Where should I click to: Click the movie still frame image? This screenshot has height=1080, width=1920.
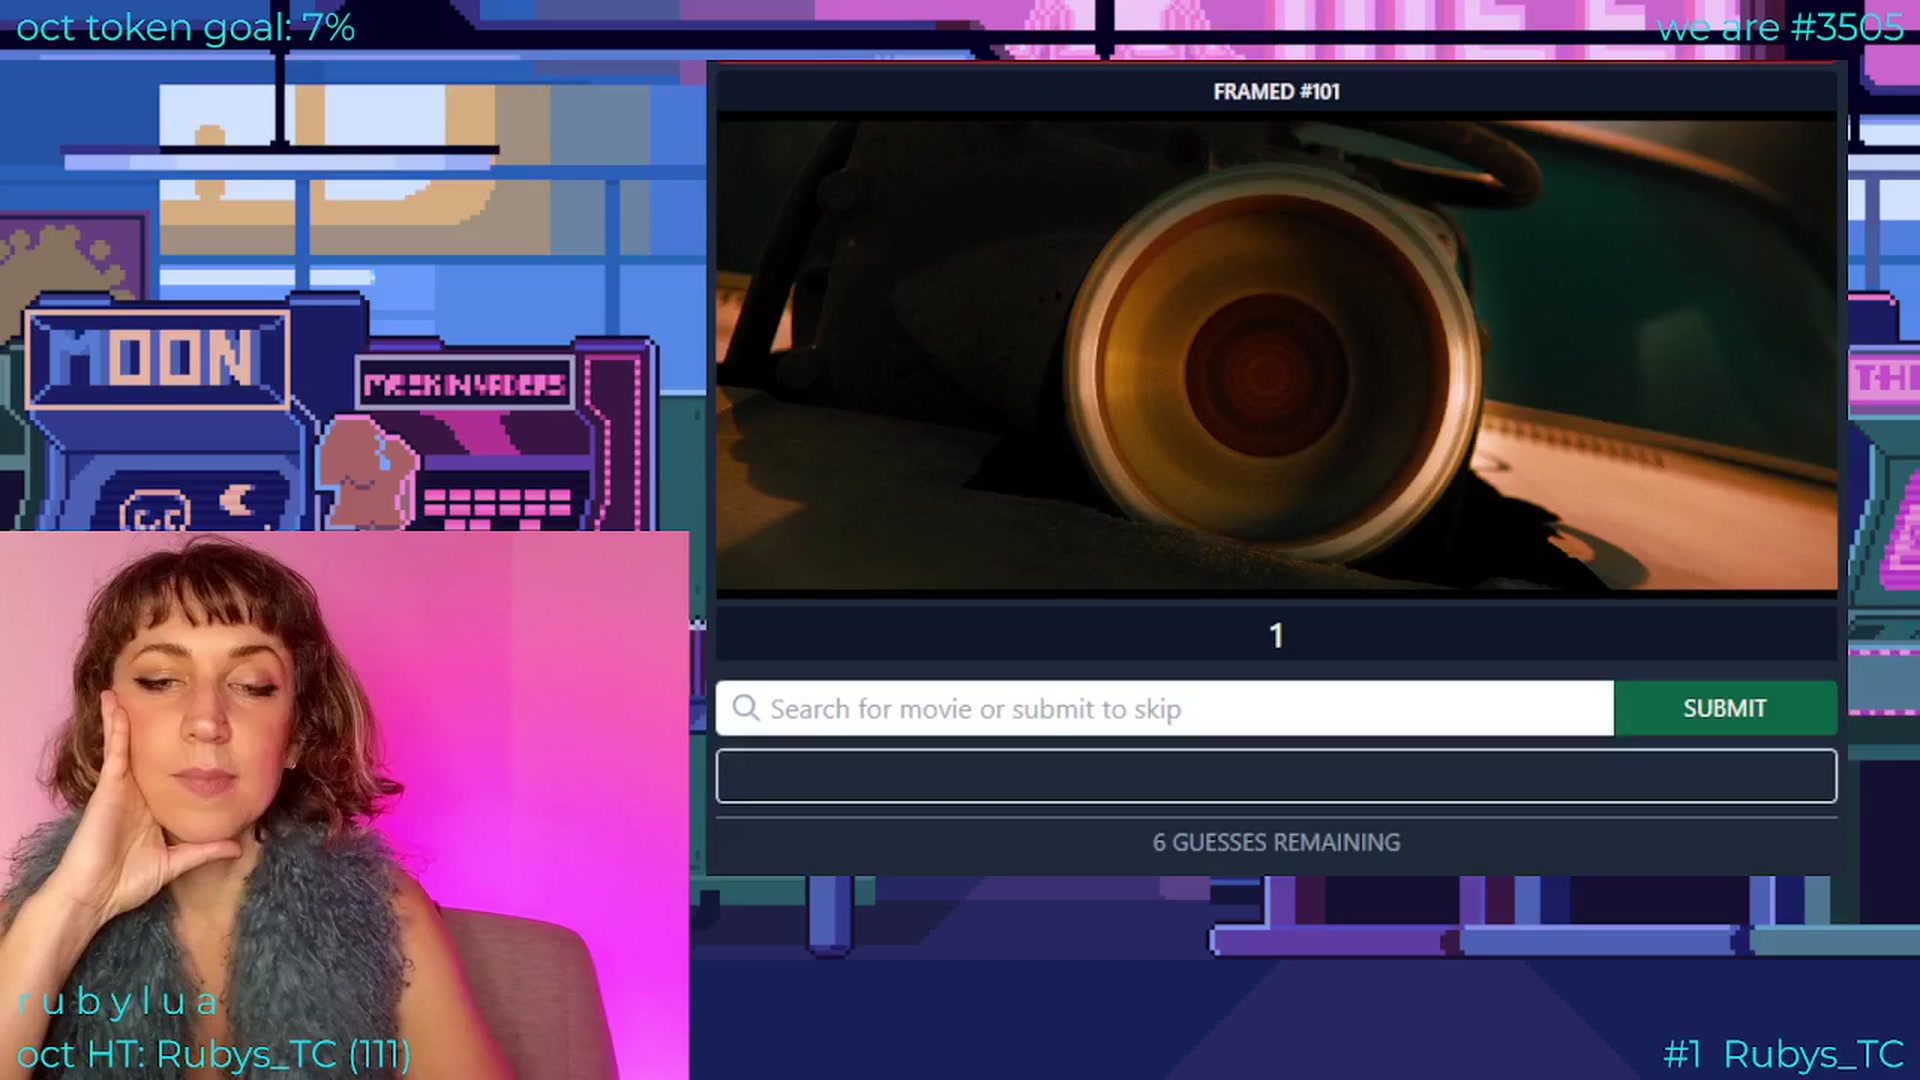point(1277,356)
